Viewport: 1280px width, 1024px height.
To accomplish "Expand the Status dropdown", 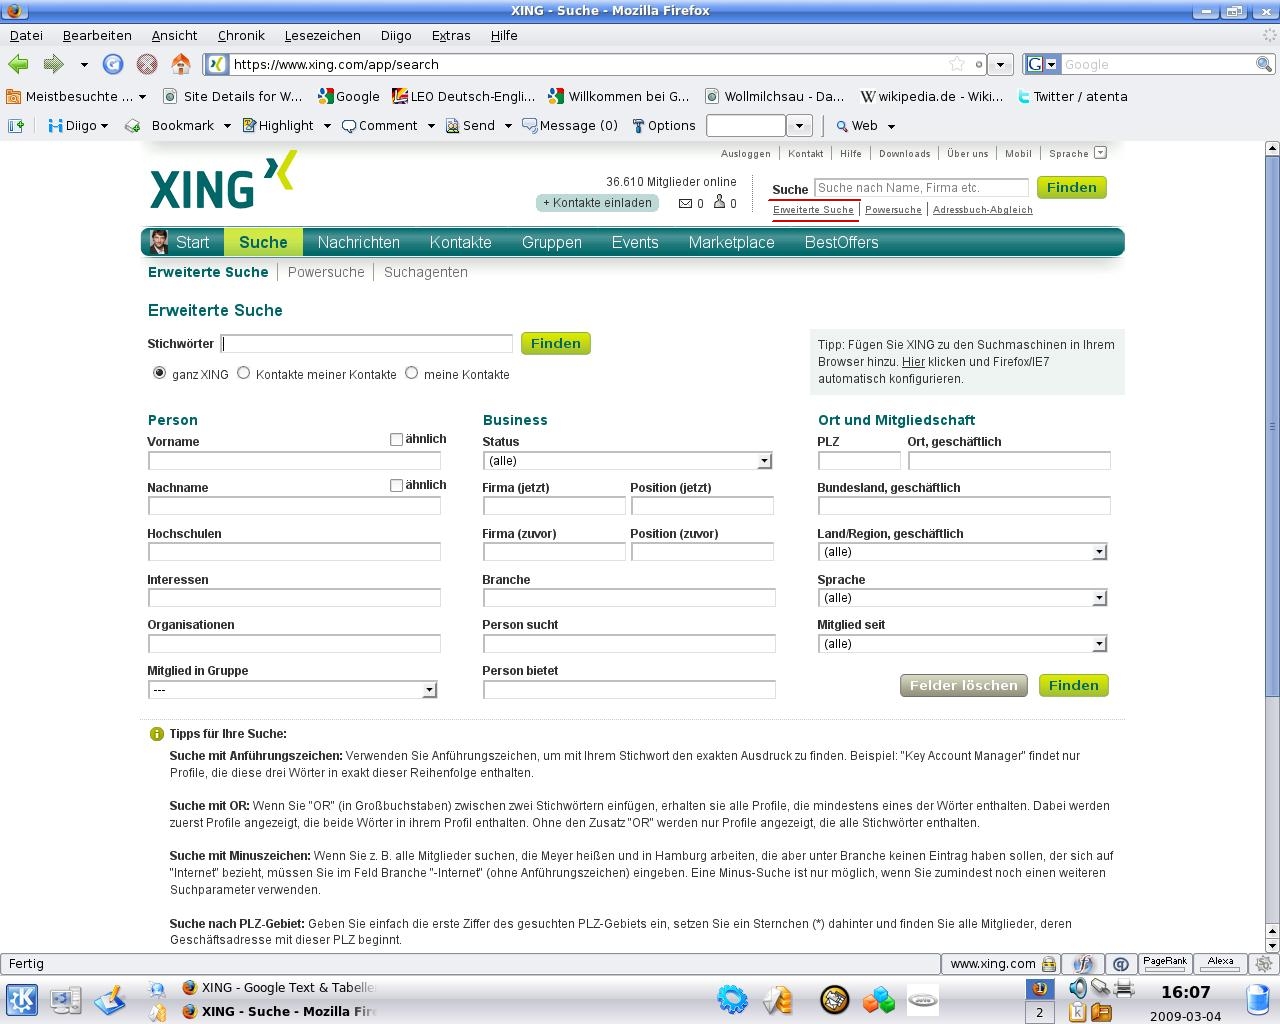I will pos(627,461).
